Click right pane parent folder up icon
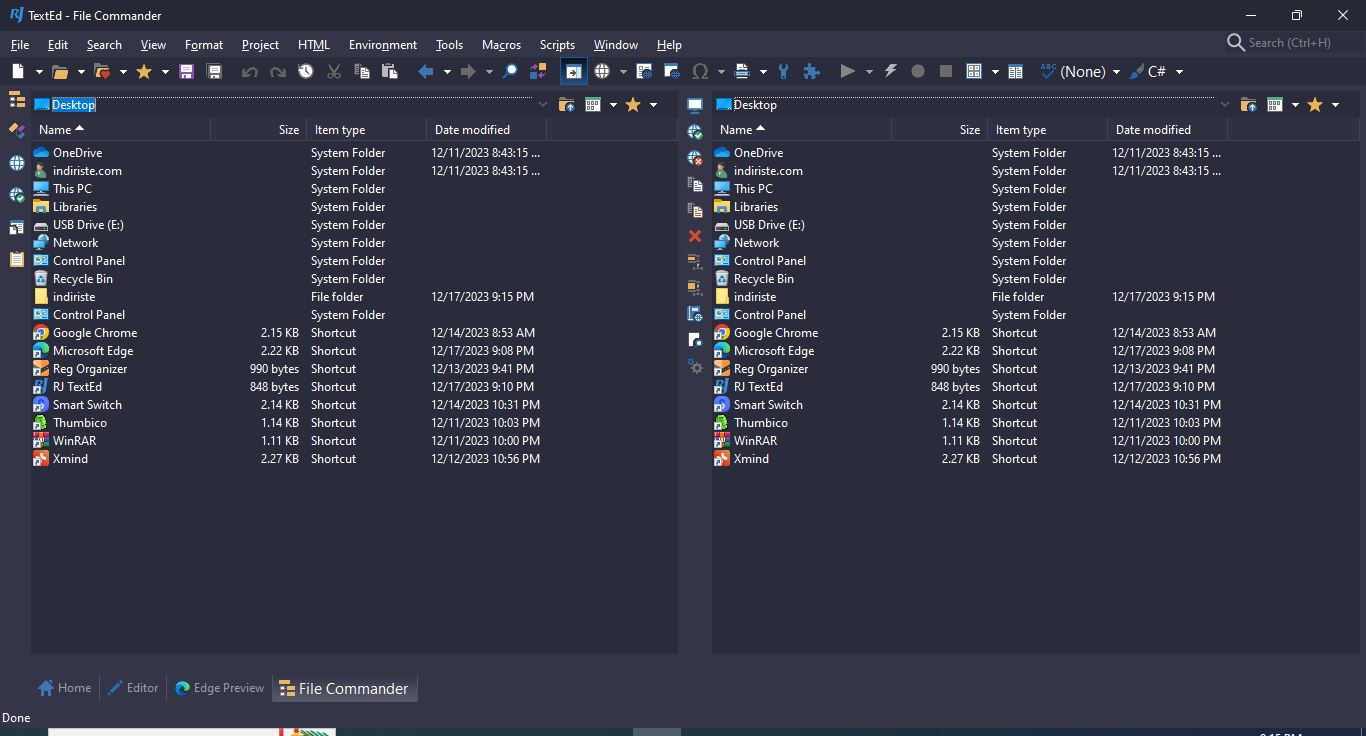1366x736 pixels. click(1248, 105)
